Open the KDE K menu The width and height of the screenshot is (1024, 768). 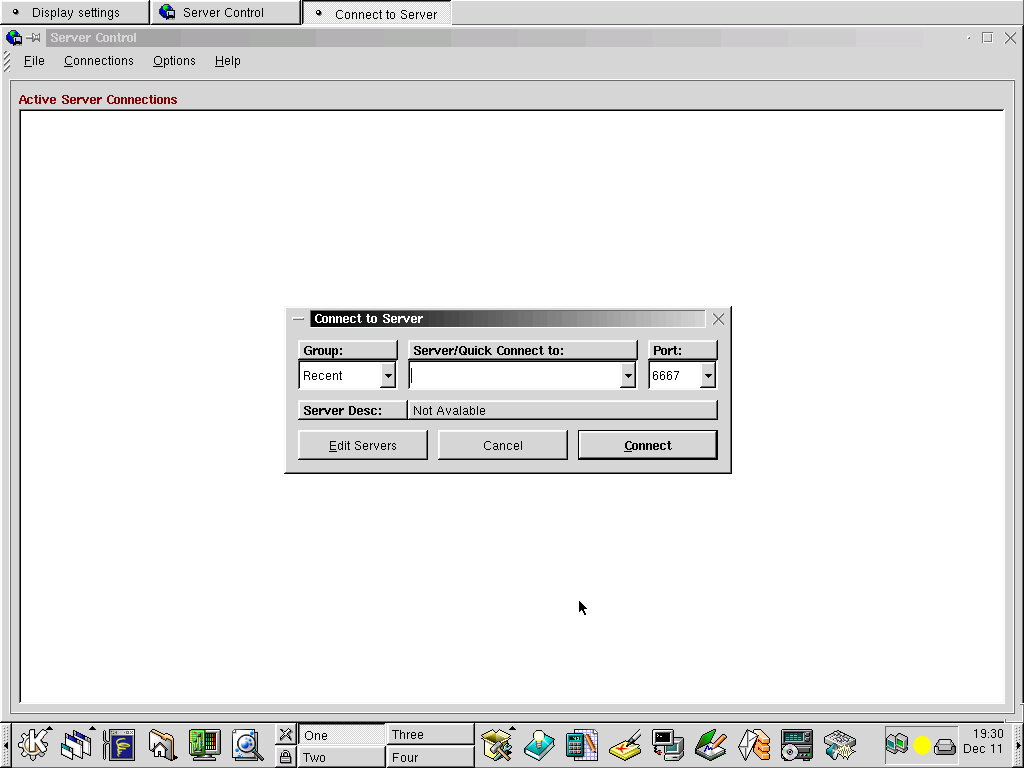coord(33,745)
